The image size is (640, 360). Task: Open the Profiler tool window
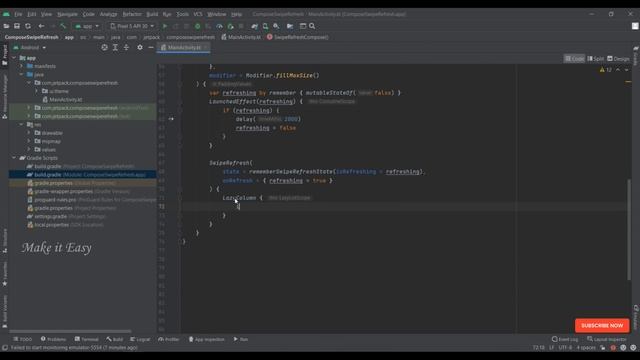(169, 340)
